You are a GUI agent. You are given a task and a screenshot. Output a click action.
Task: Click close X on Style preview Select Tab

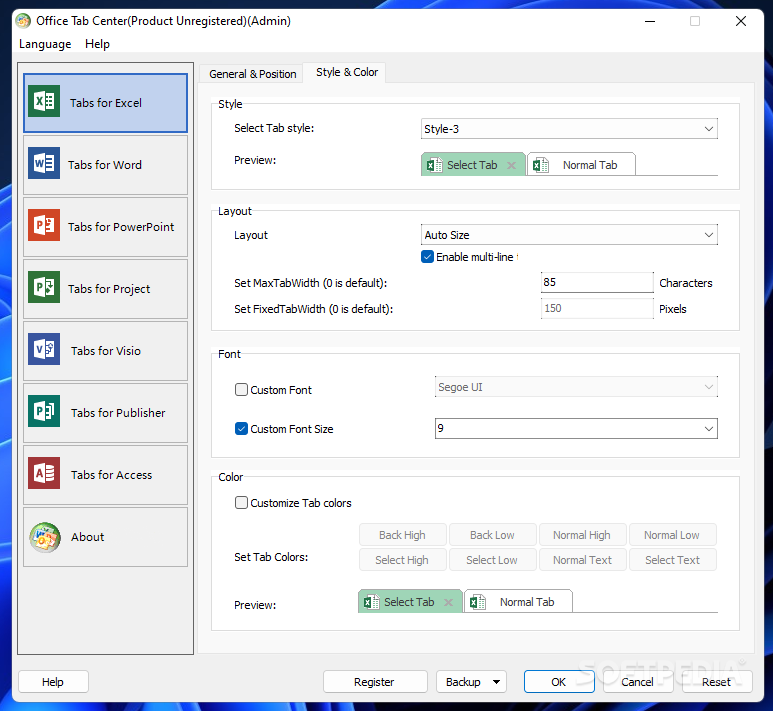(x=512, y=165)
